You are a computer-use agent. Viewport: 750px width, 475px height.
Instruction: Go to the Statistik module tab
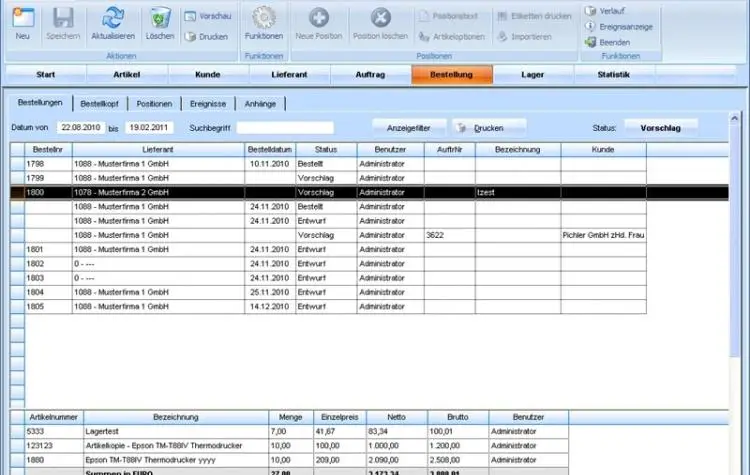[613, 75]
